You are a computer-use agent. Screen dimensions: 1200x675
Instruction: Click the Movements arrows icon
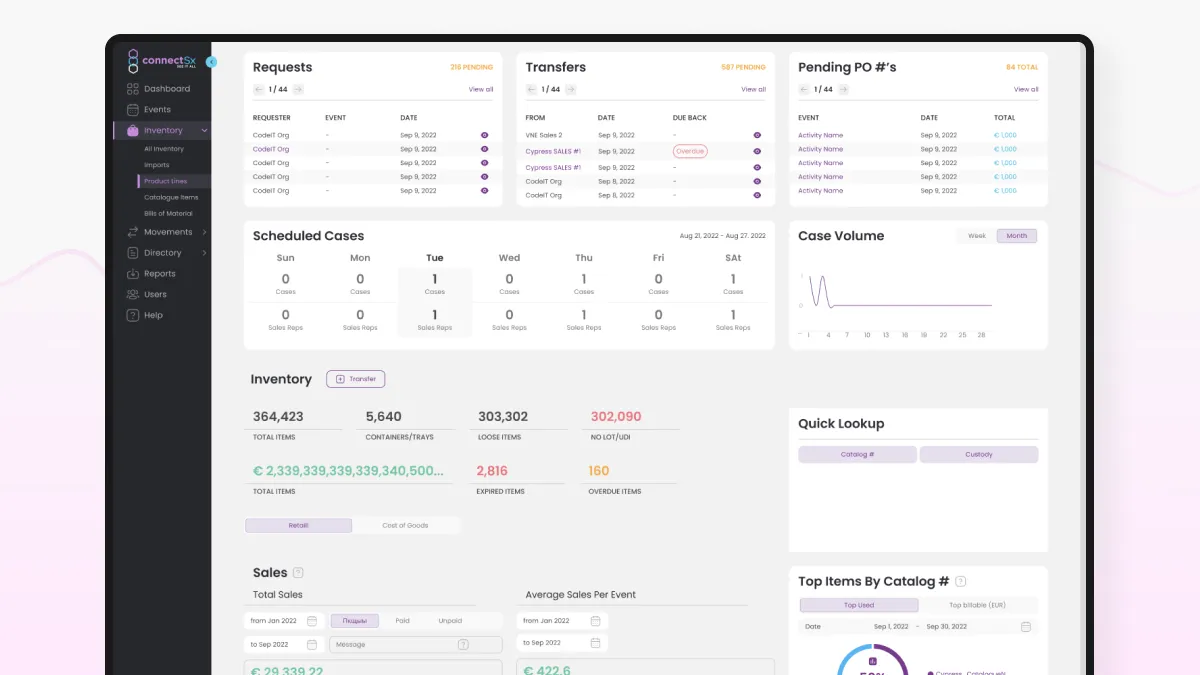133,232
